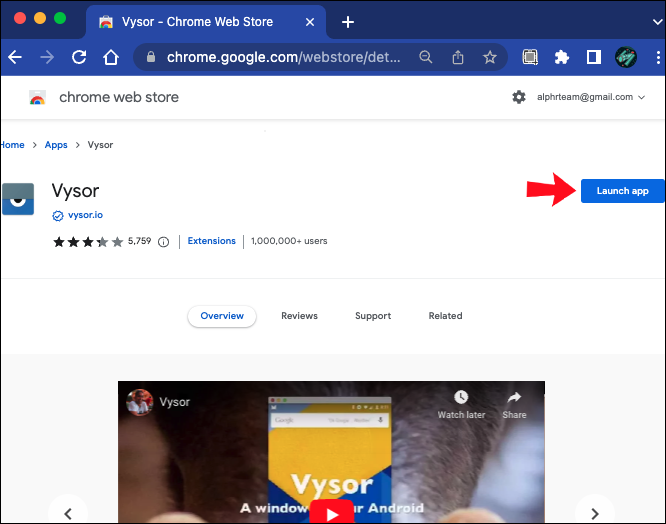
Task: Open the Chrome profile avatar
Action: coord(626,57)
